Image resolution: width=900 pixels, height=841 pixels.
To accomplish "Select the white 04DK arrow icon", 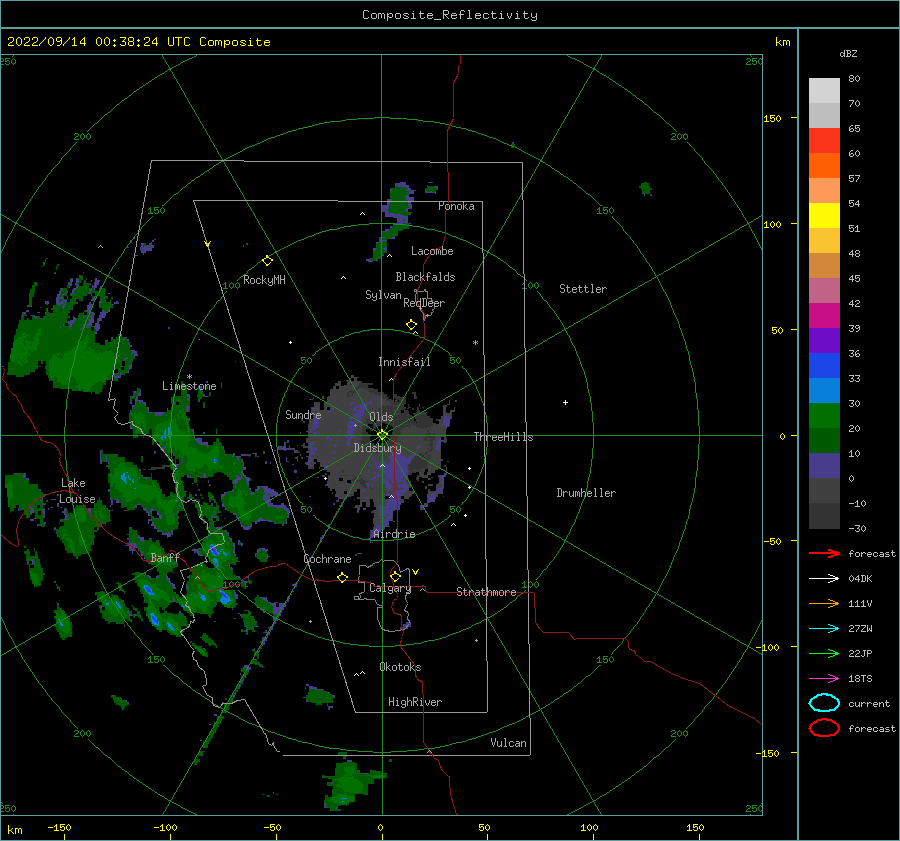I will pyautogui.click(x=824, y=578).
